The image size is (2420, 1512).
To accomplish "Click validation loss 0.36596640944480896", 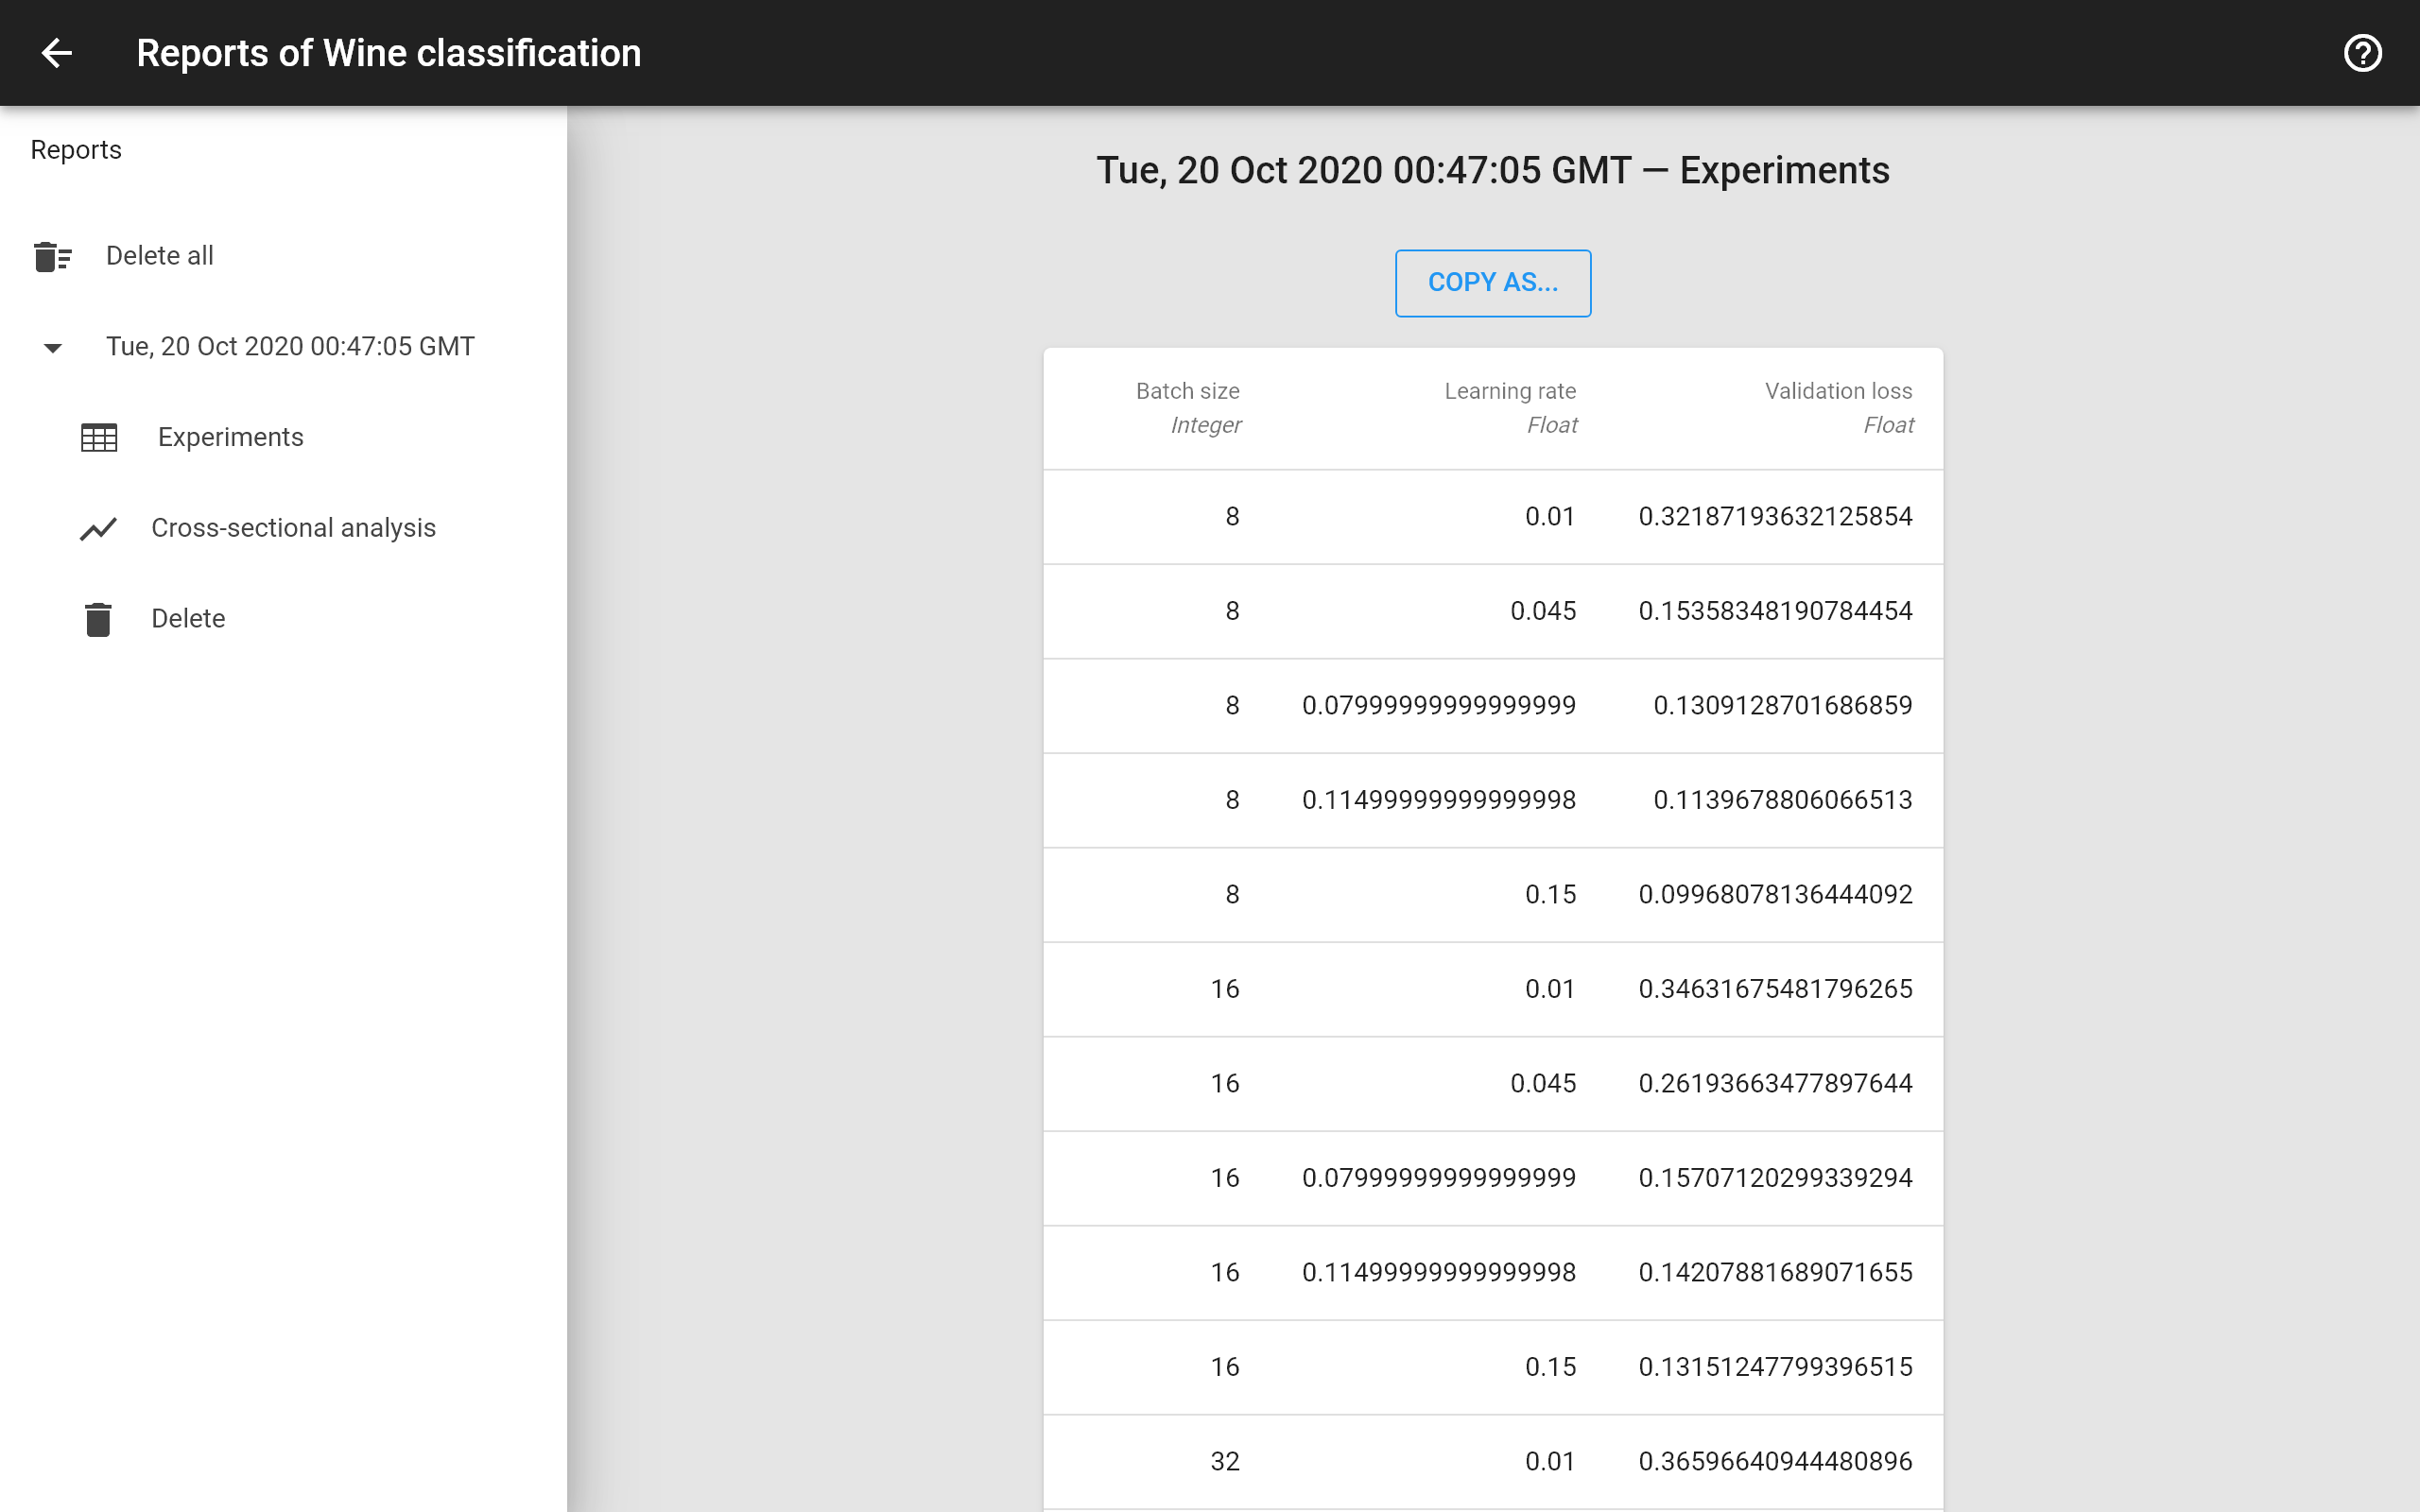I will [1775, 1462].
